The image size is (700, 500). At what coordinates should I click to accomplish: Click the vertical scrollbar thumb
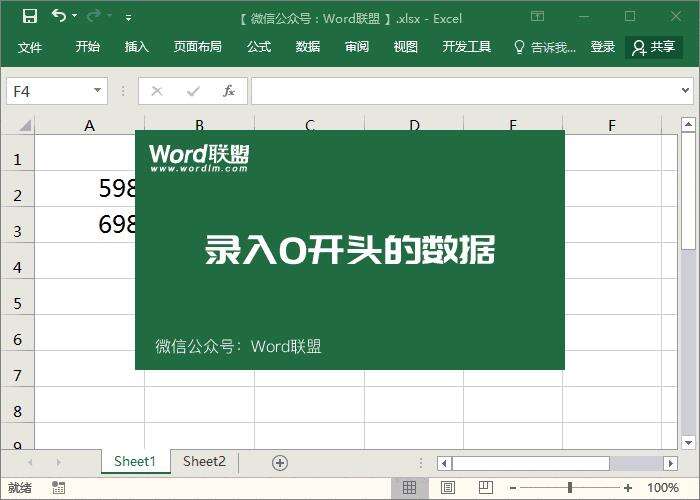pyautogui.click(x=688, y=191)
